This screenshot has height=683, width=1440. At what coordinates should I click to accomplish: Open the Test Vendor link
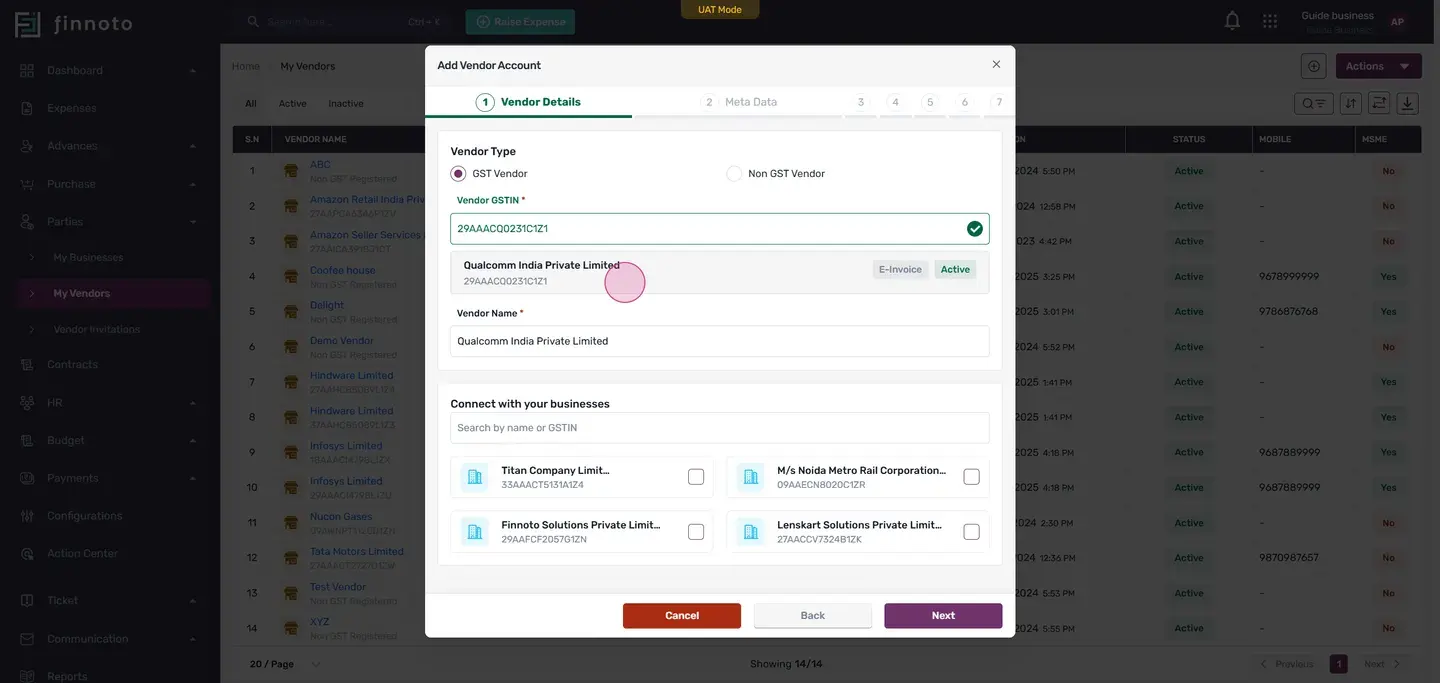coord(338,587)
